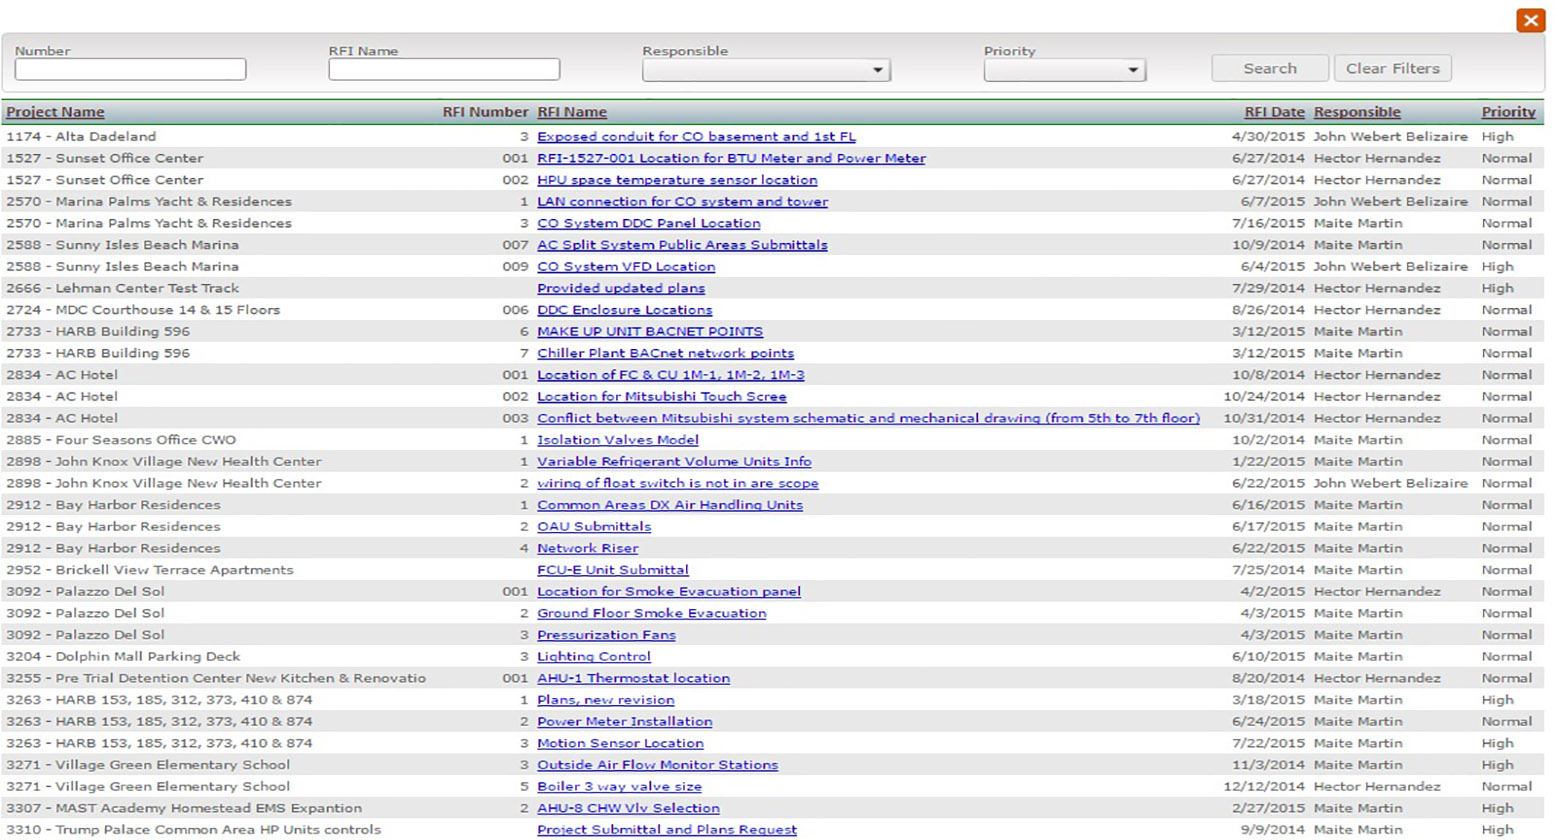
Task: Open 'CO System VFD Location' link
Action: click(x=626, y=267)
